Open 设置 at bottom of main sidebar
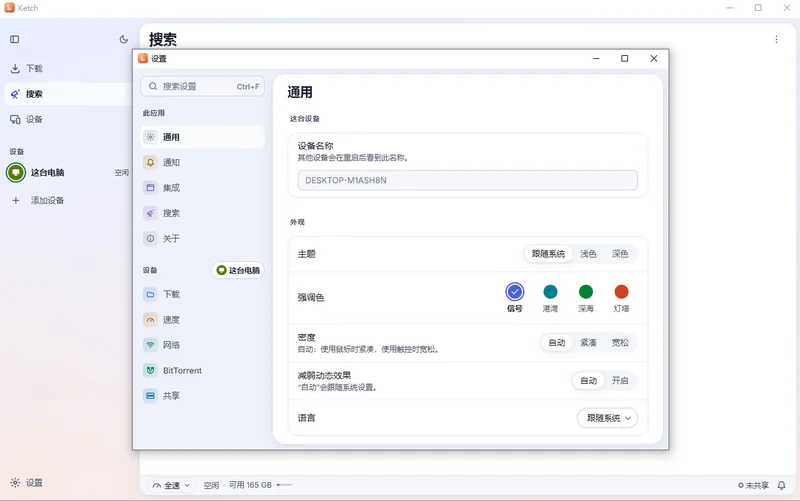The width and height of the screenshot is (800, 501). [x=27, y=483]
